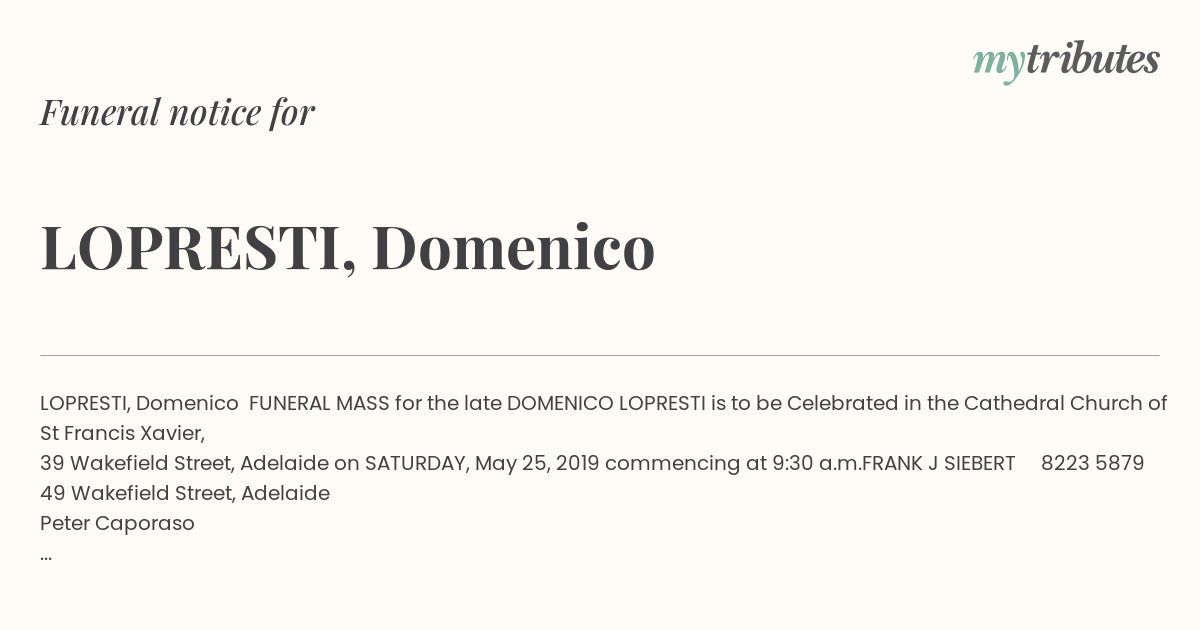Click 'Cathedral Church of' in the notice
This screenshot has height=630, width=1200.
point(1065,403)
